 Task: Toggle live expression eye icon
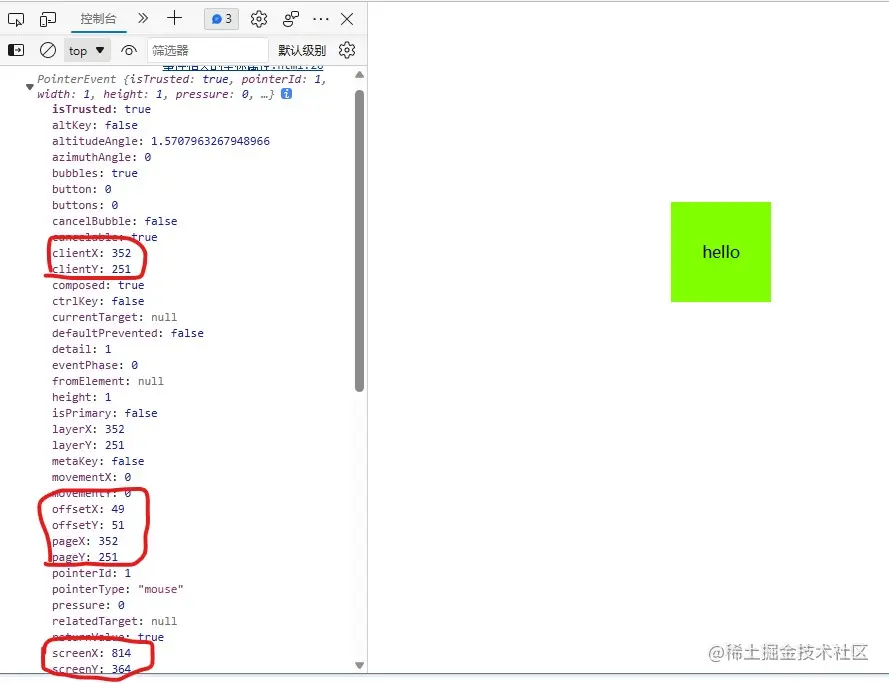pyautogui.click(x=129, y=50)
